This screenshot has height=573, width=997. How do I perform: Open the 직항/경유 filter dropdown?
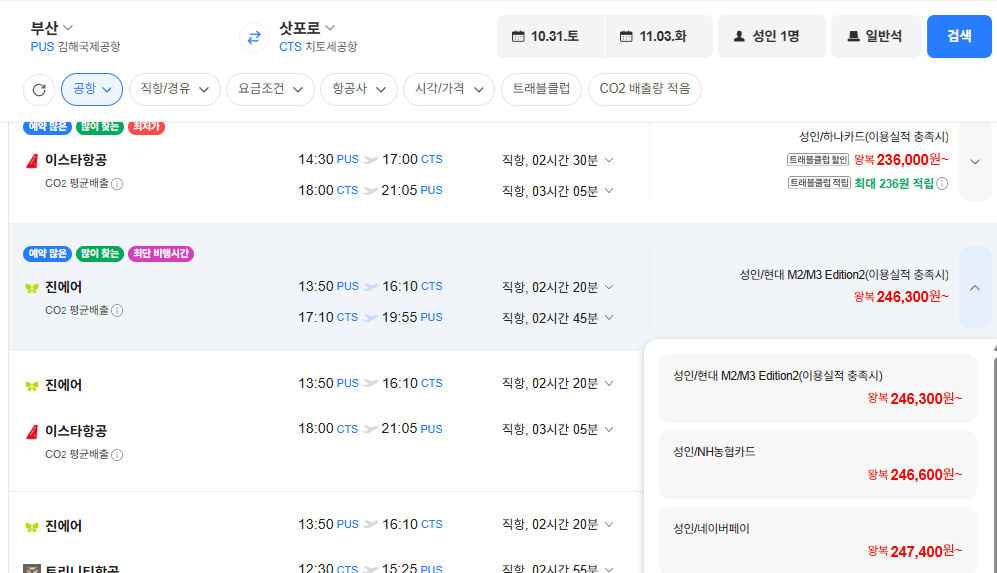coord(175,89)
